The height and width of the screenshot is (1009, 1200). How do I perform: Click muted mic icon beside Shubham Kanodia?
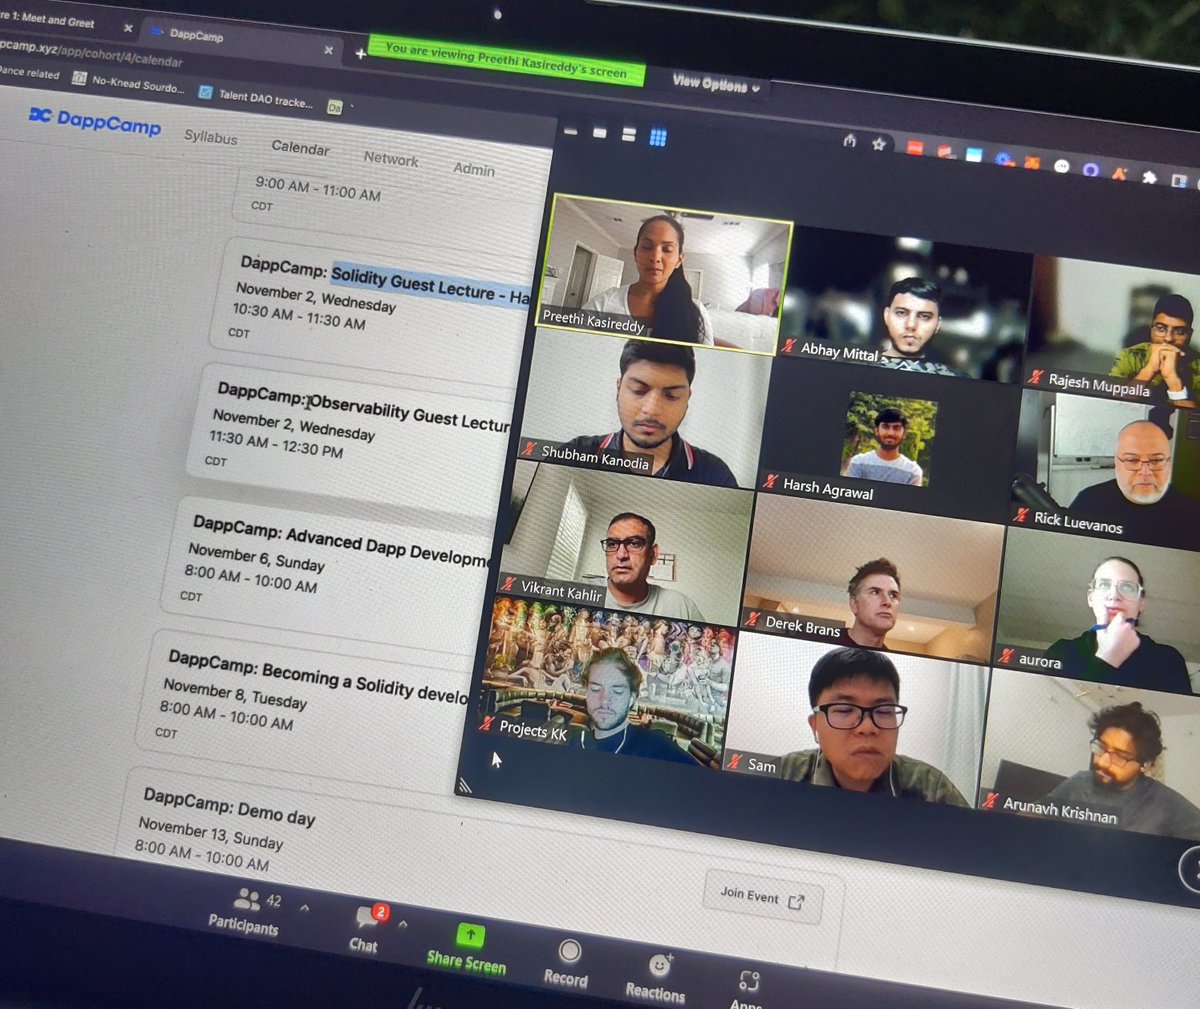click(x=529, y=449)
